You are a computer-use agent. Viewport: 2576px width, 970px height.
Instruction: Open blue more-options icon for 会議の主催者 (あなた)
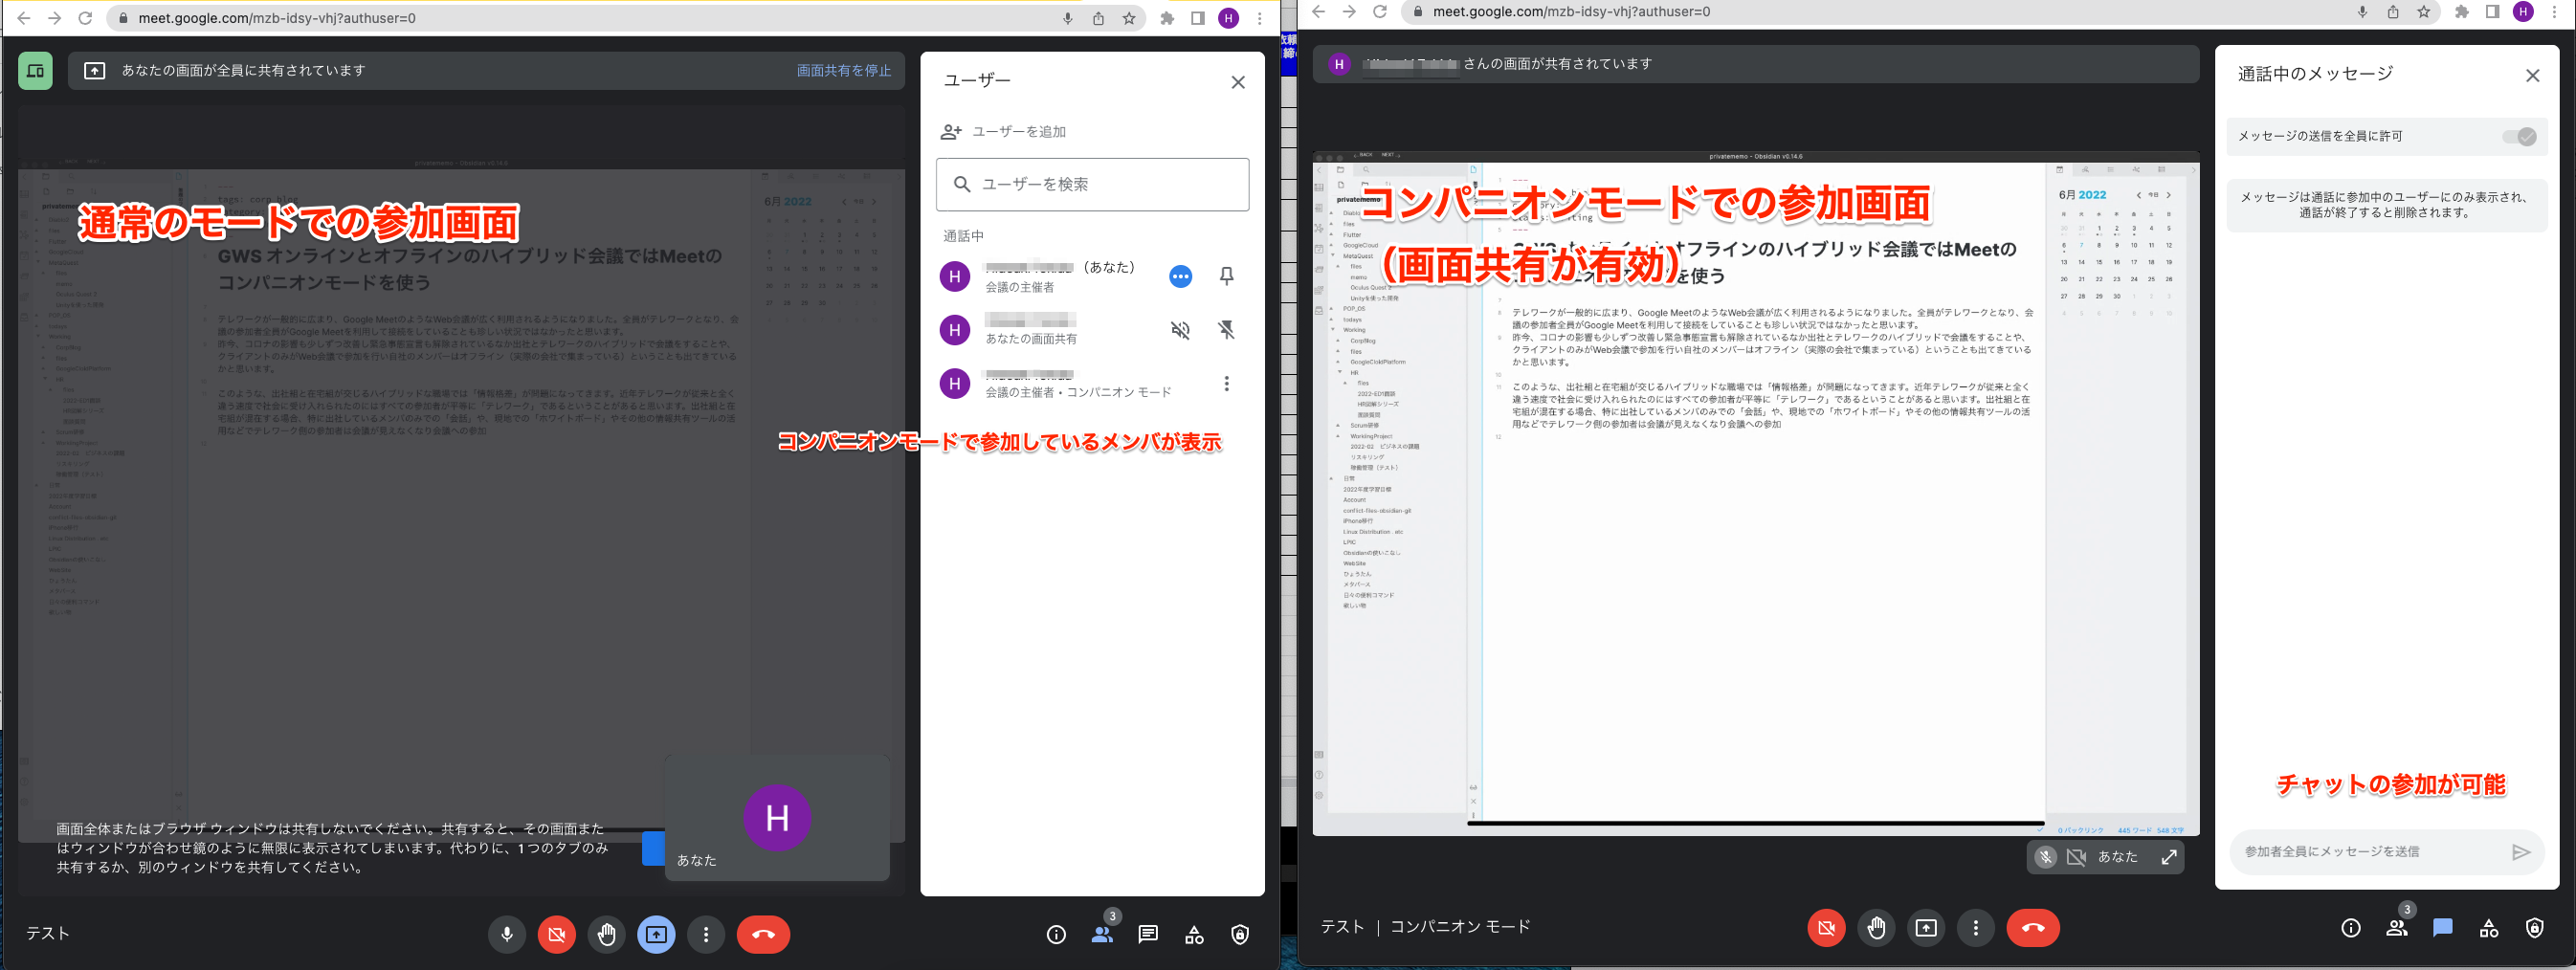click(1180, 276)
